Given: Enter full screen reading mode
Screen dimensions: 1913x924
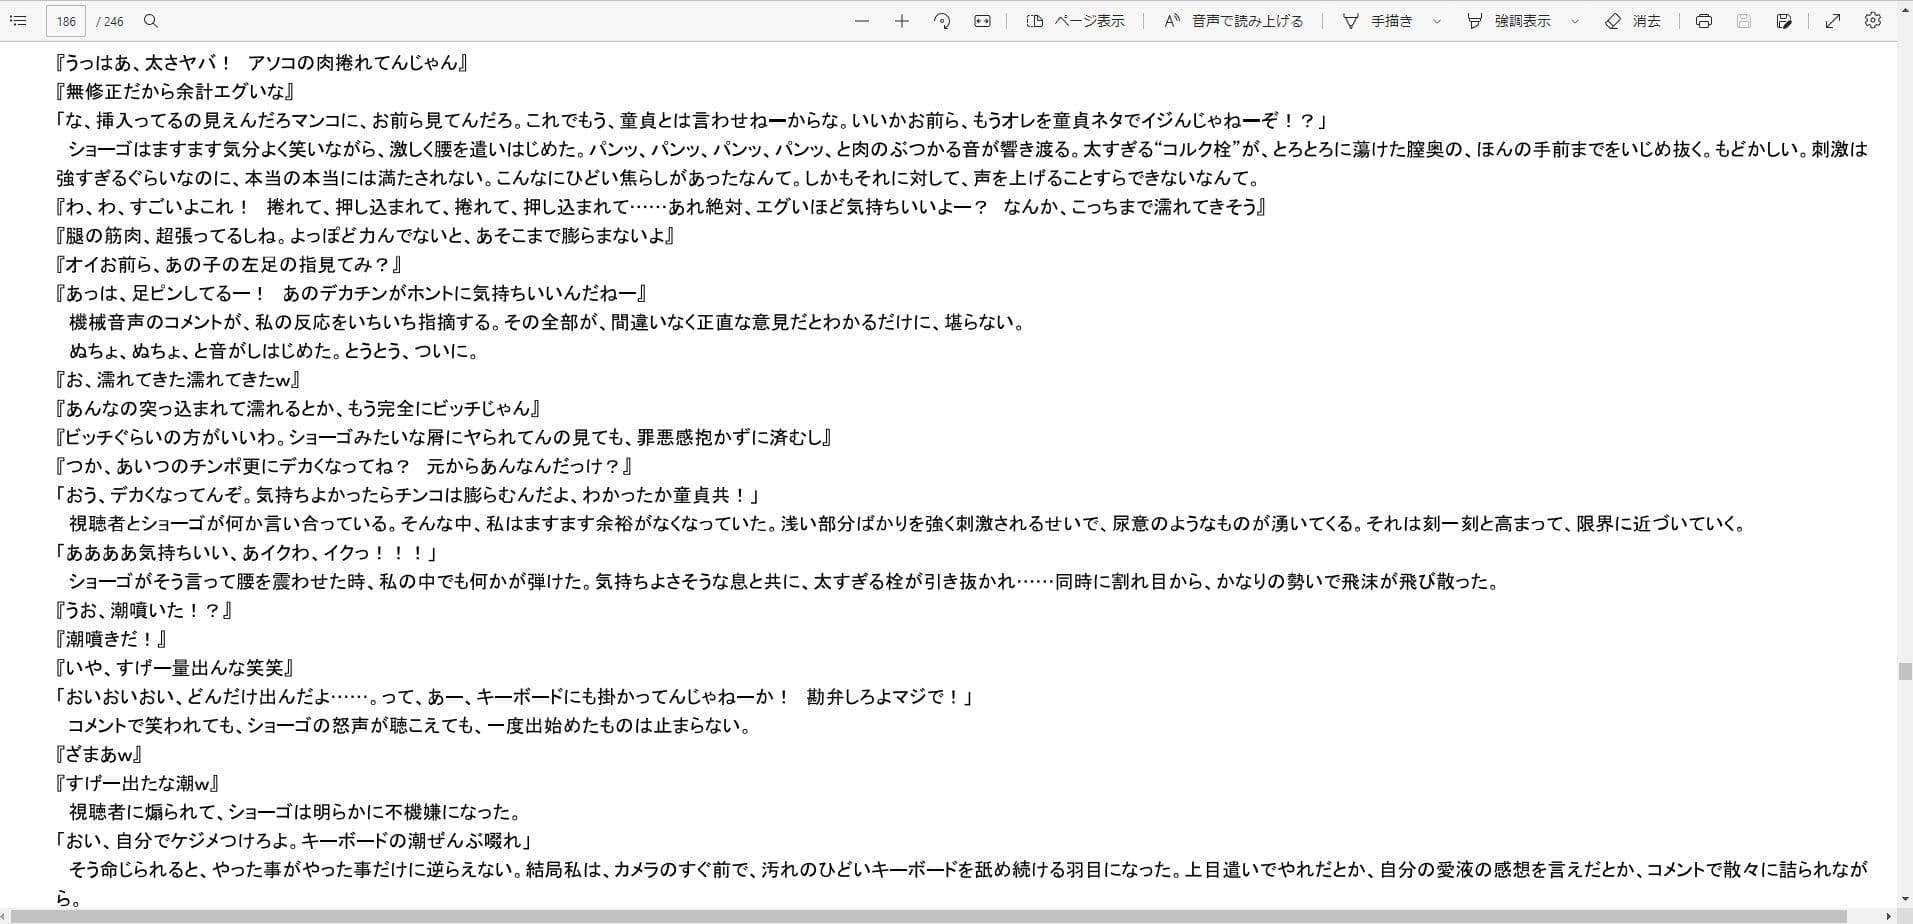Looking at the screenshot, I should pos(1833,20).
